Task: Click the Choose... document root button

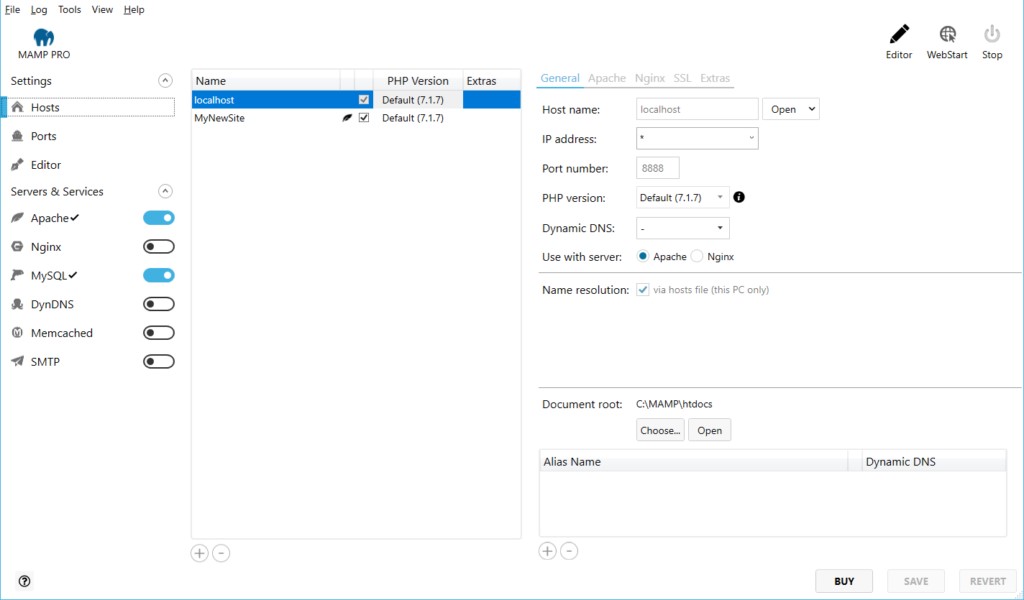Action: click(x=660, y=430)
